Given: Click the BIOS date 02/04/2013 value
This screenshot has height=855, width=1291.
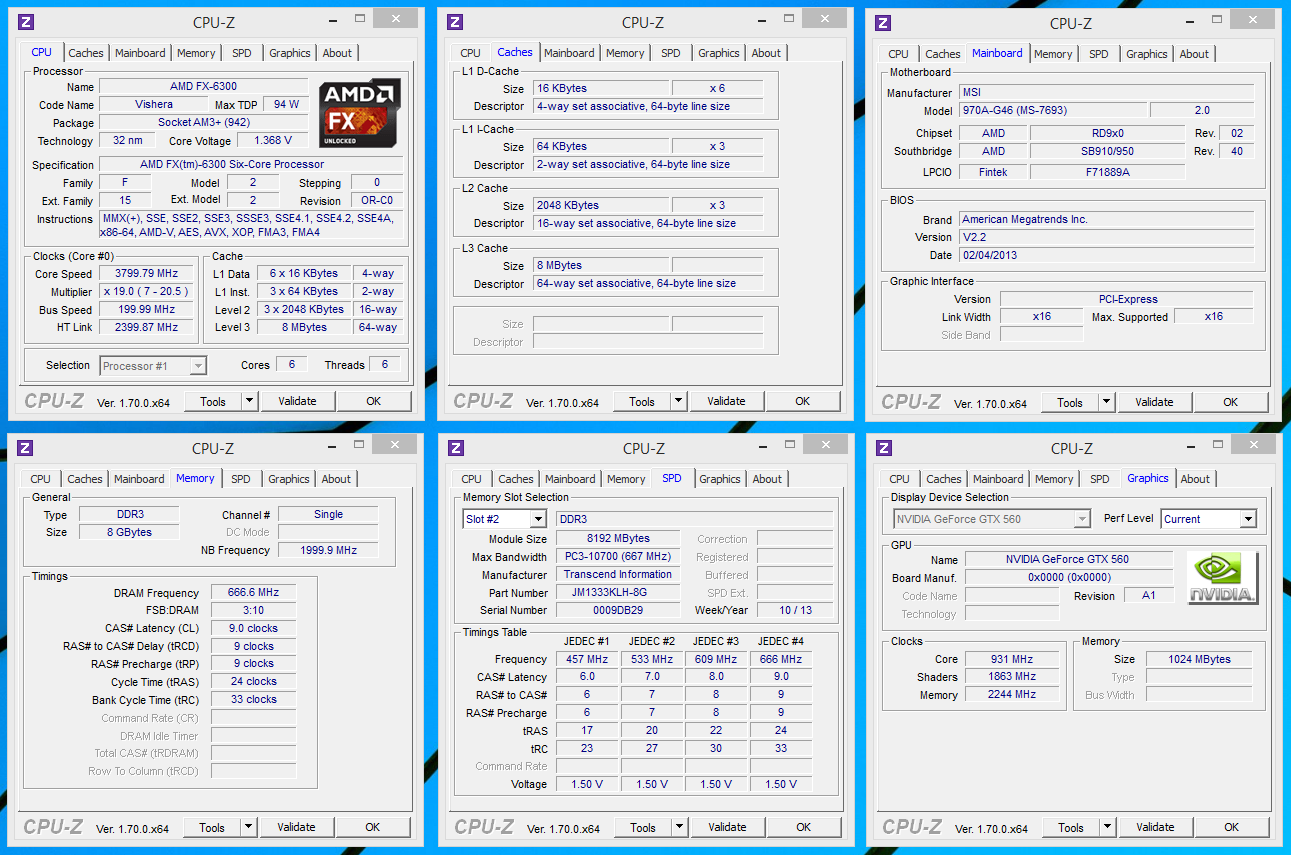Looking at the screenshot, I should click(1105, 255).
